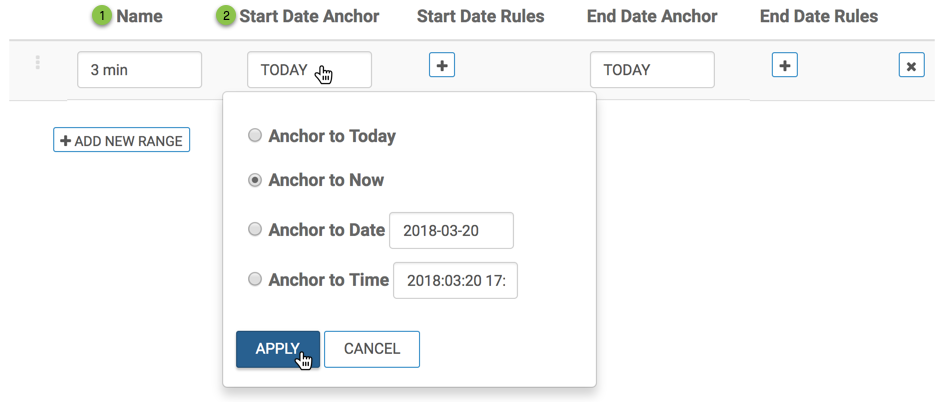Select the Anchor to Now radio button
Image resolution: width=944 pixels, height=402 pixels.
[x=256, y=181]
